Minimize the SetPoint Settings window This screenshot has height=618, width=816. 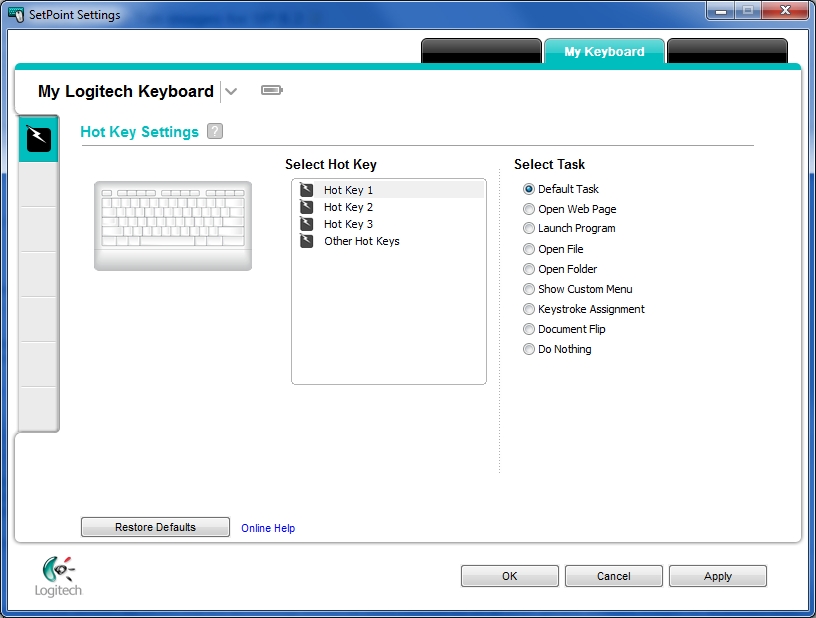click(x=721, y=11)
